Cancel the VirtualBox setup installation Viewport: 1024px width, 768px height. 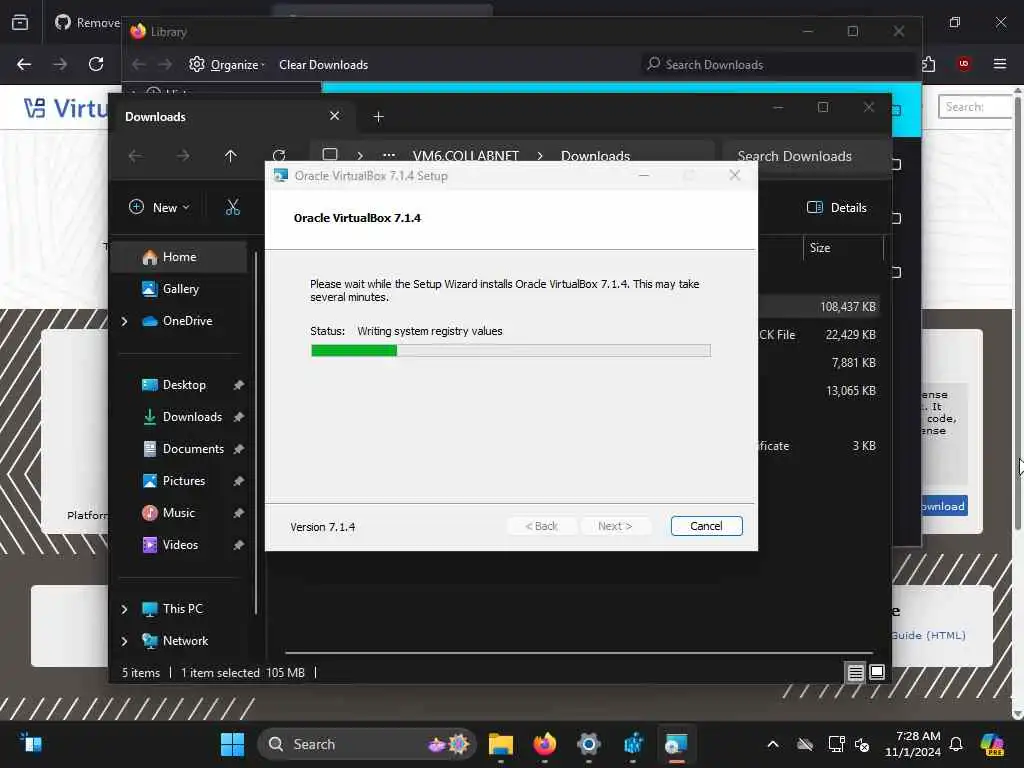pyautogui.click(x=706, y=526)
